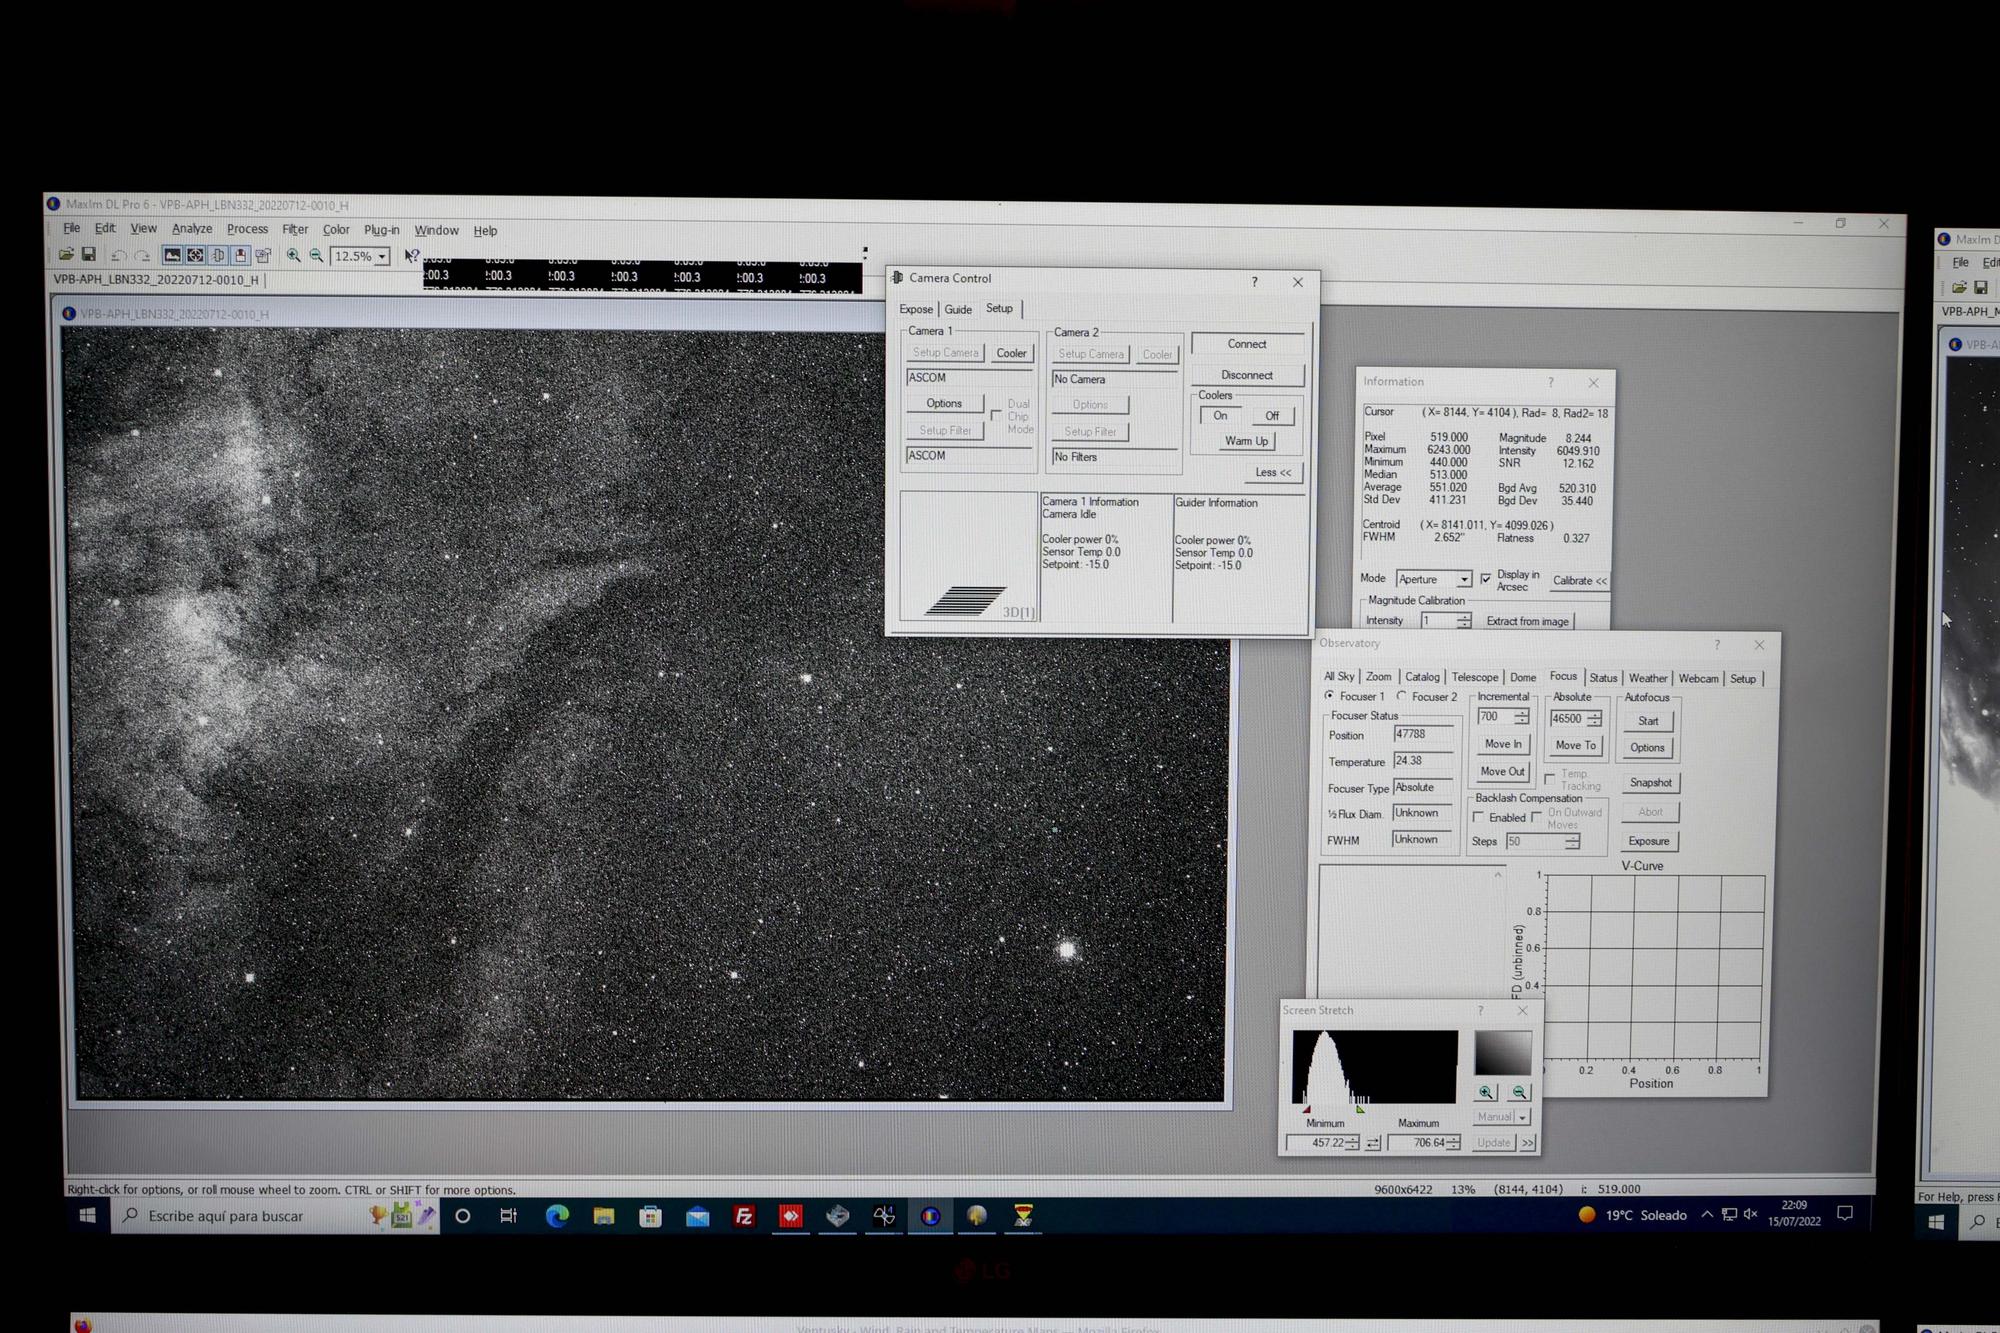Open the zoom percentage dropdown (12.5%)
The width and height of the screenshot is (2000, 1333).
coord(381,257)
